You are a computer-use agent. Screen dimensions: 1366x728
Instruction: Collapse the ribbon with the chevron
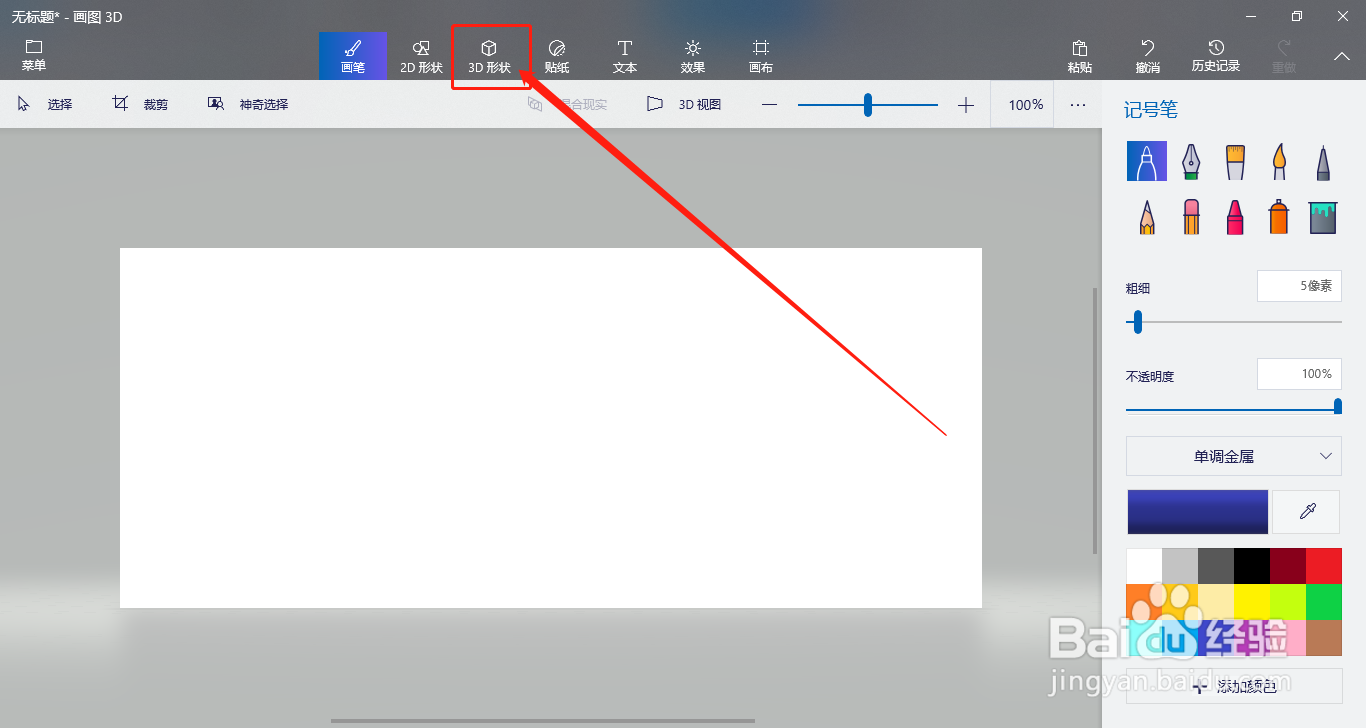[1342, 57]
